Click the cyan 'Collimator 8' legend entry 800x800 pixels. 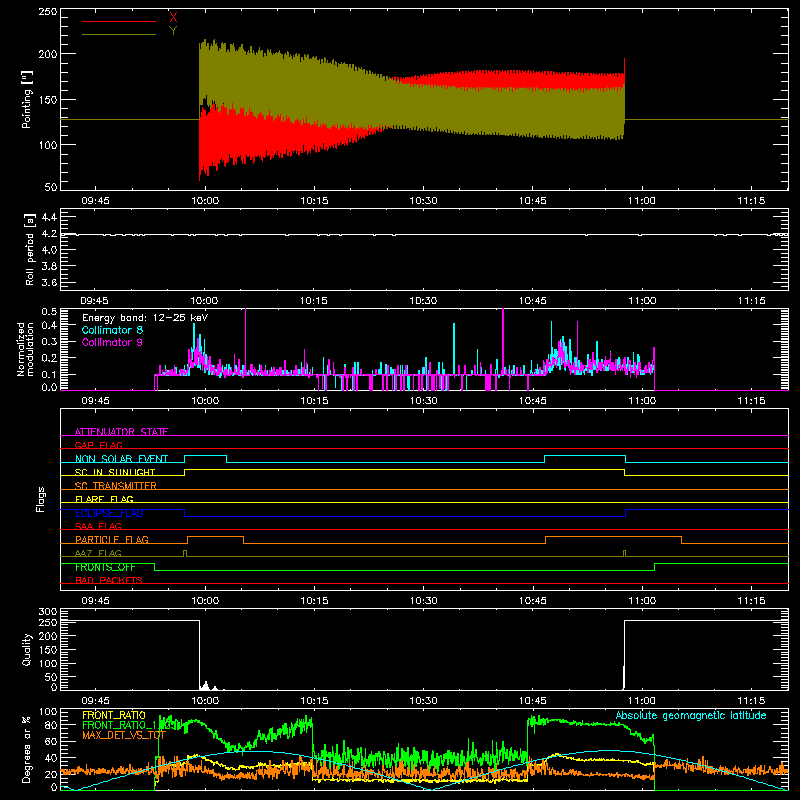[x=112, y=330]
